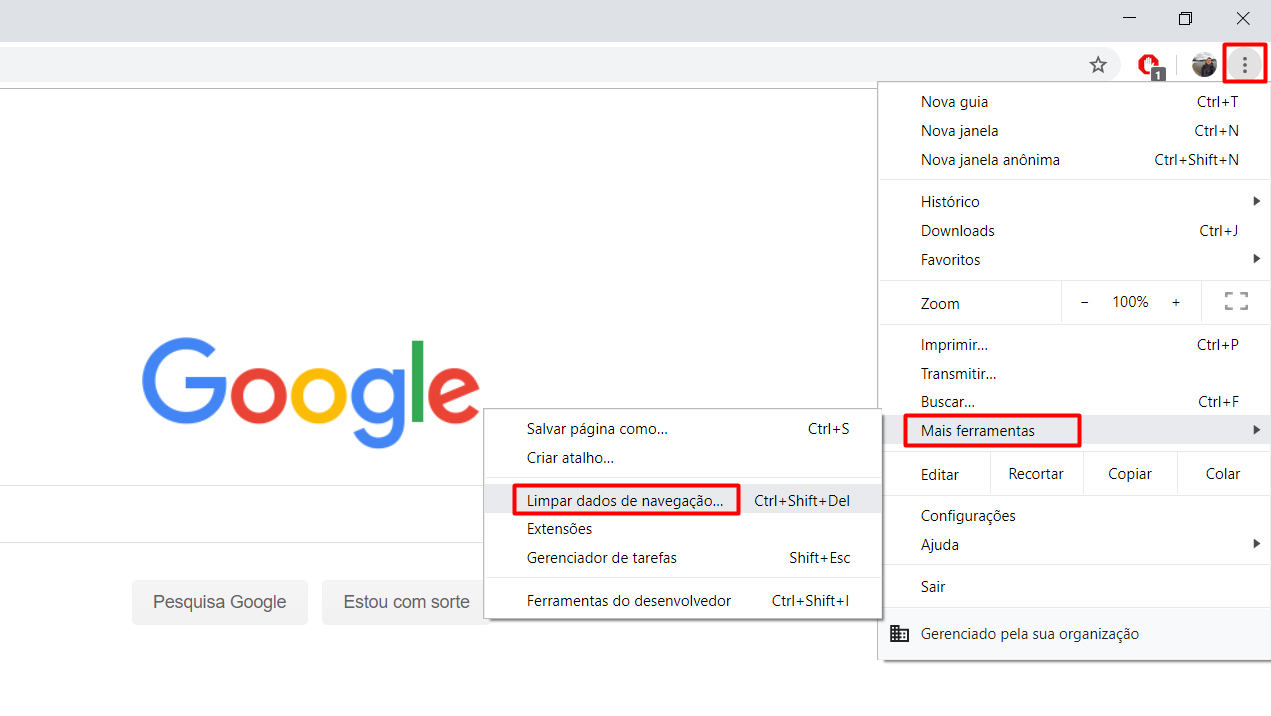Click the organization building icon
The width and height of the screenshot is (1271, 716).
[899, 633]
